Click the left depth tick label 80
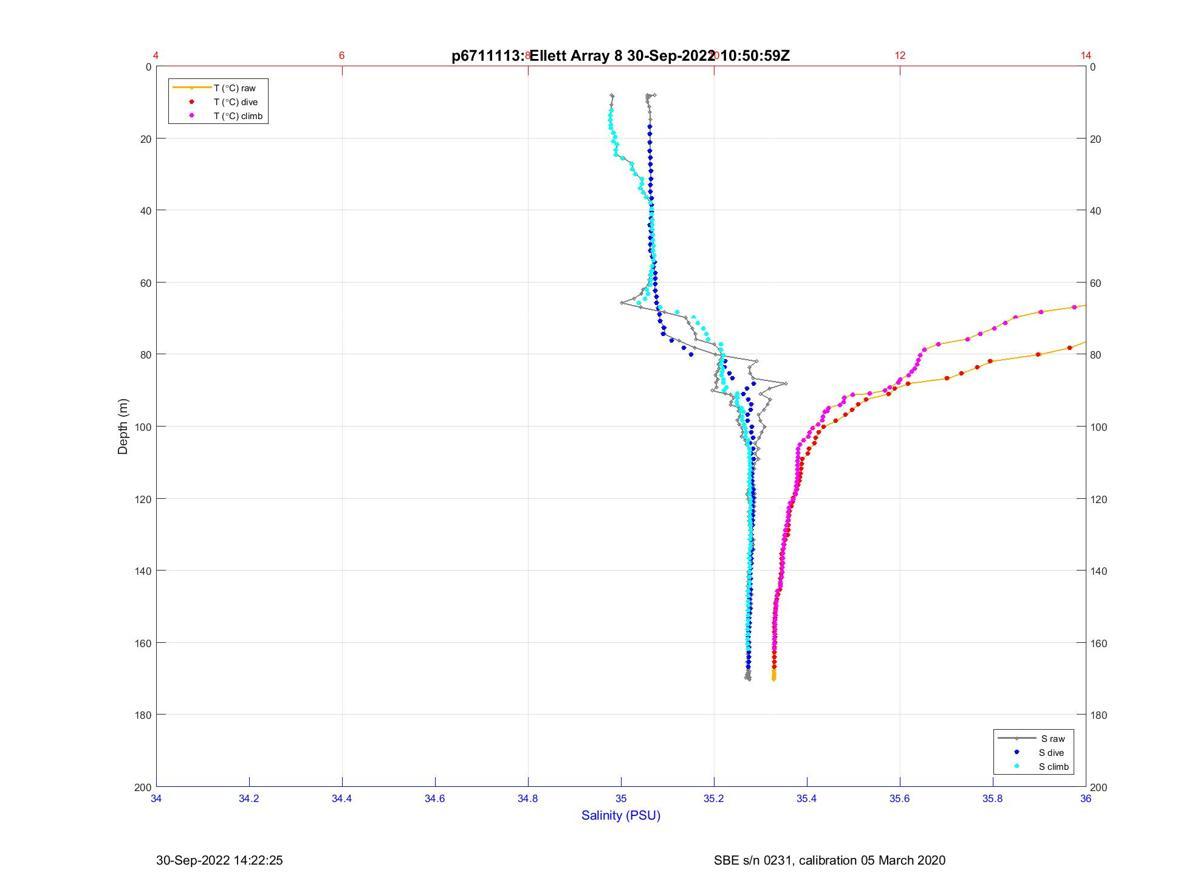The image size is (1200, 885). pos(146,355)
